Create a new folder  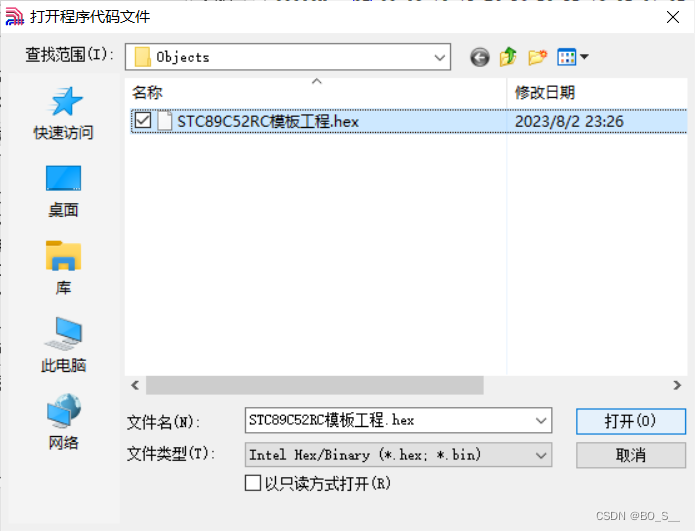pyautogui.click(x=538, y=57)
